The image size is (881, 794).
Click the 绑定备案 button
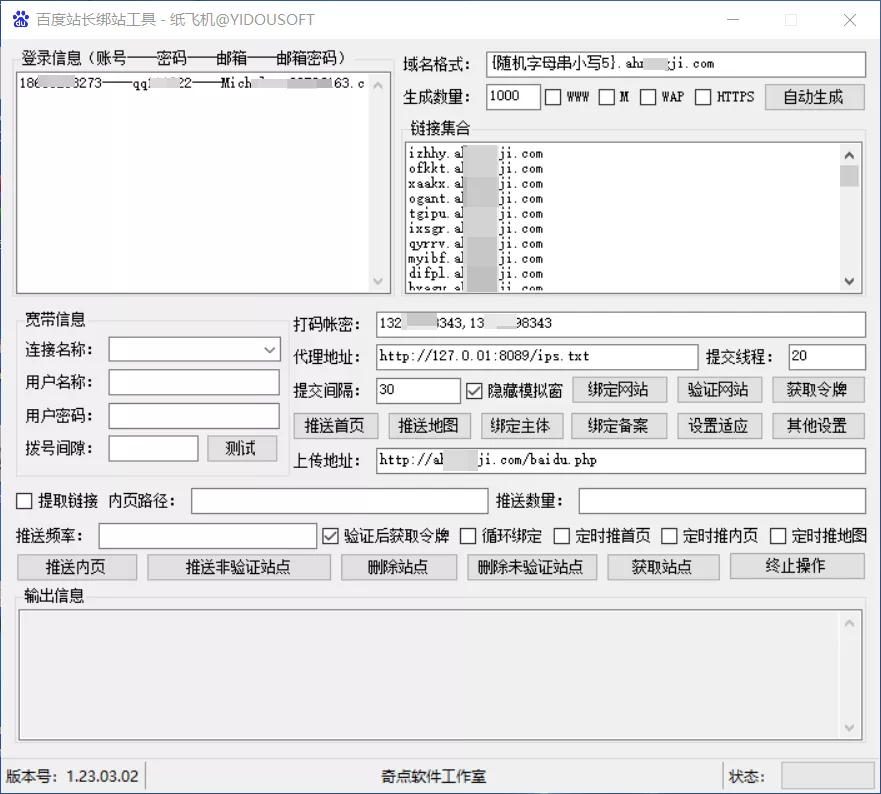pos(619,426)
